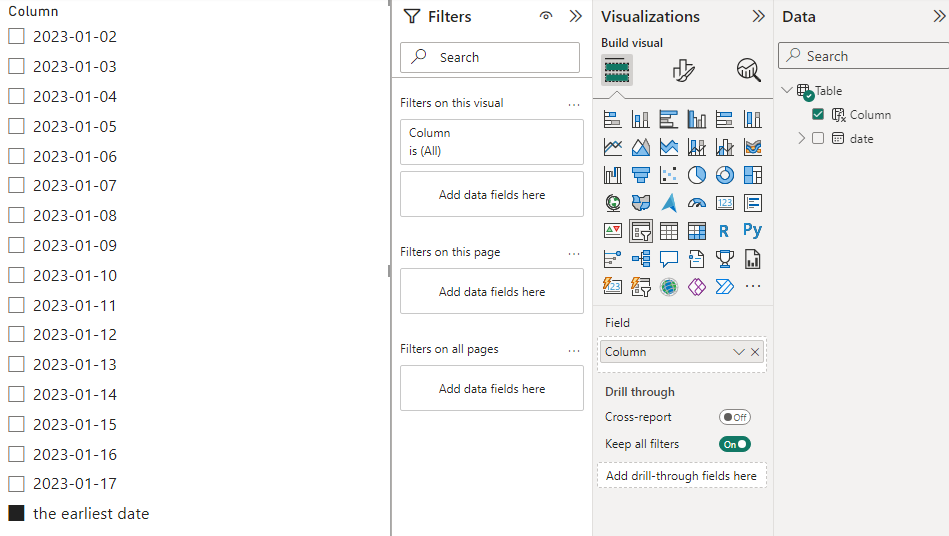This screenshot has height=536, width=949.
Task: Add an Azure map visual
Action: click(668, 203)
